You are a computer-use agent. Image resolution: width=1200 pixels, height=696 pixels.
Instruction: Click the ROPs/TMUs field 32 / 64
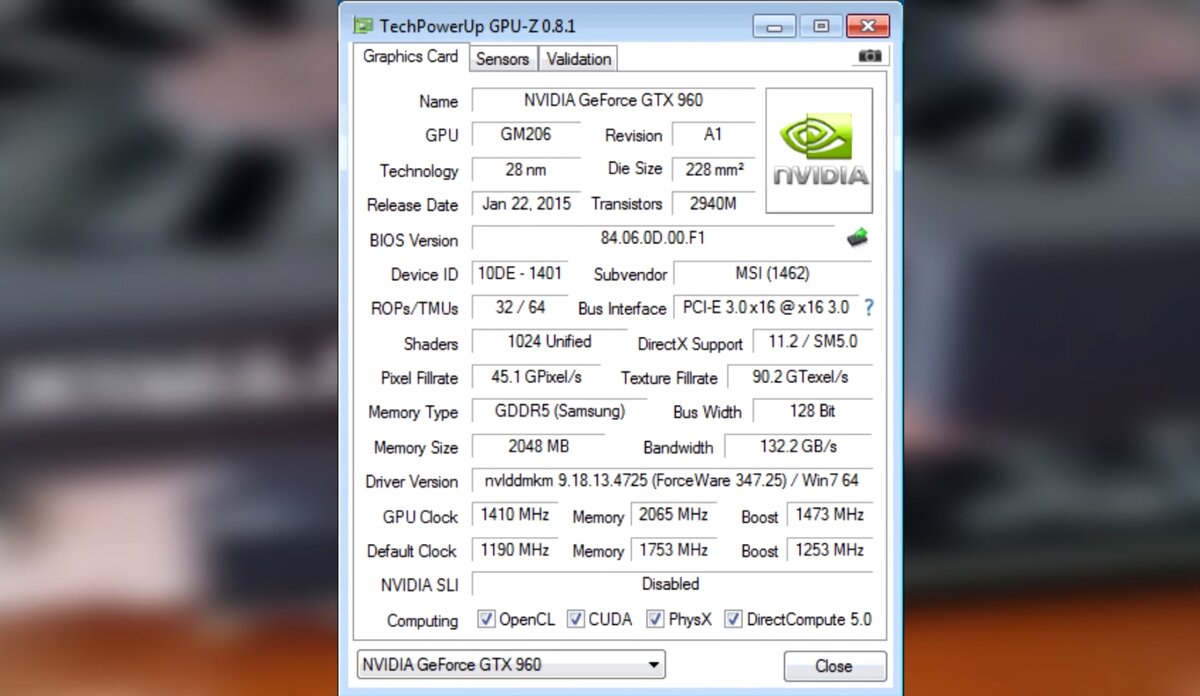pos(520,307)
